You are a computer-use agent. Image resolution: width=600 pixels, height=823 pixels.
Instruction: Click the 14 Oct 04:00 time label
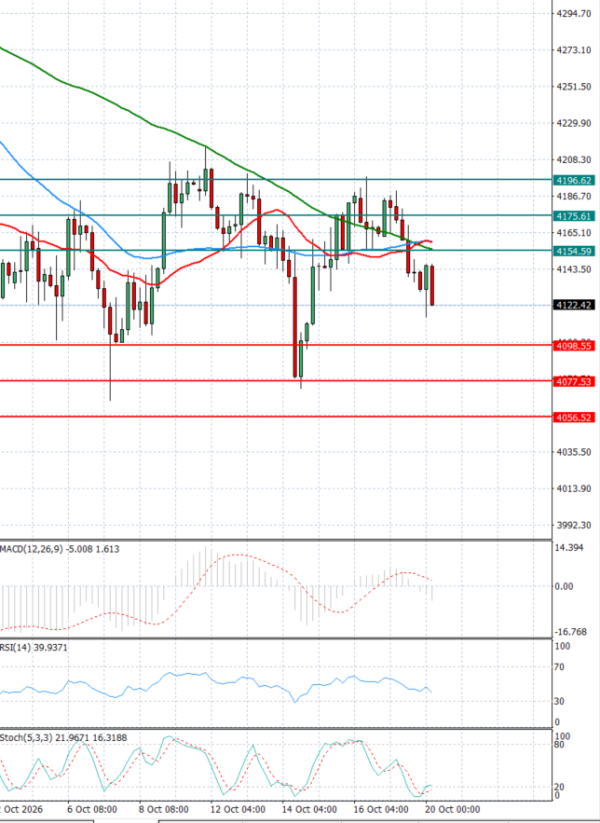tap(309, 810)
